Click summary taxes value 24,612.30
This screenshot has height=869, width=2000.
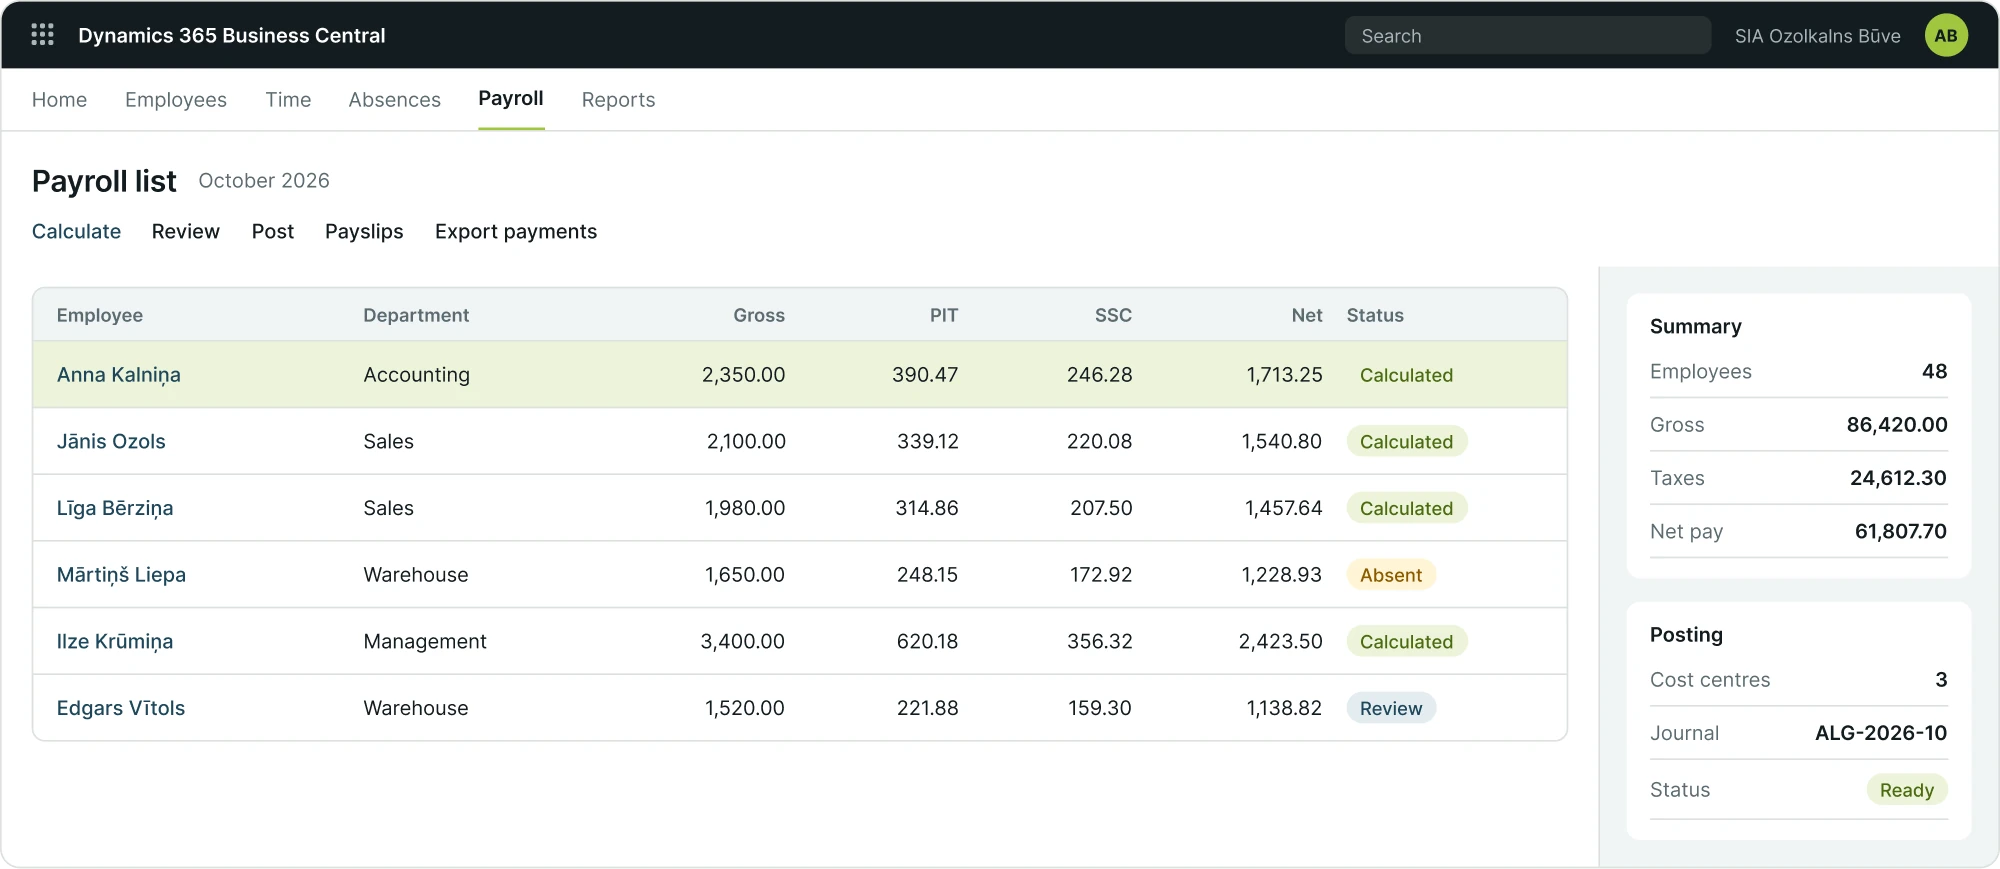(x=1898, y=478)
